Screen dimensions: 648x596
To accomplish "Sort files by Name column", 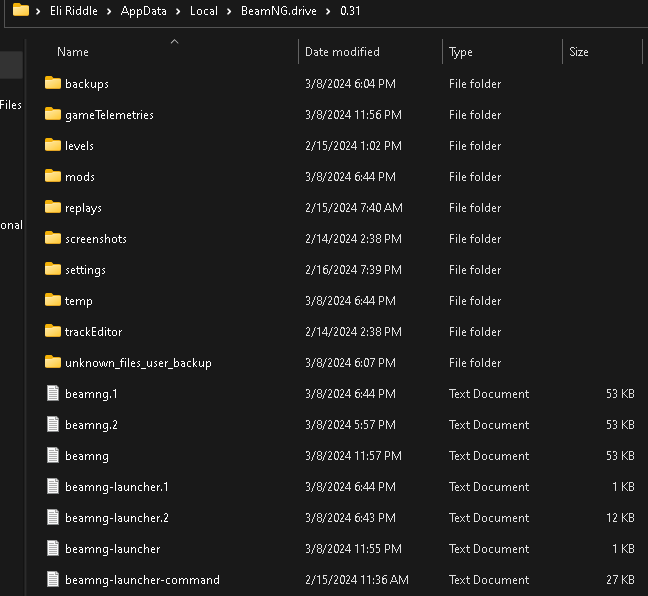I will 73,52.
